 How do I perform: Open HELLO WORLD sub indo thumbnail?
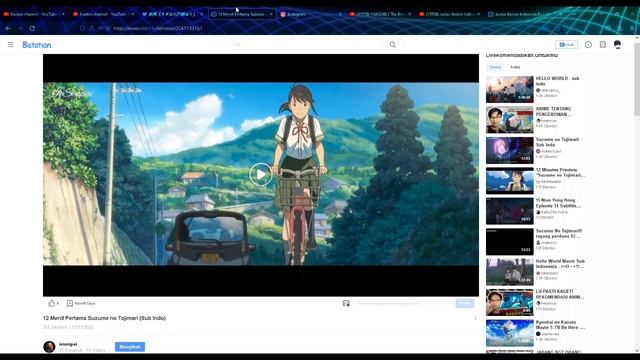coord(510,89)
